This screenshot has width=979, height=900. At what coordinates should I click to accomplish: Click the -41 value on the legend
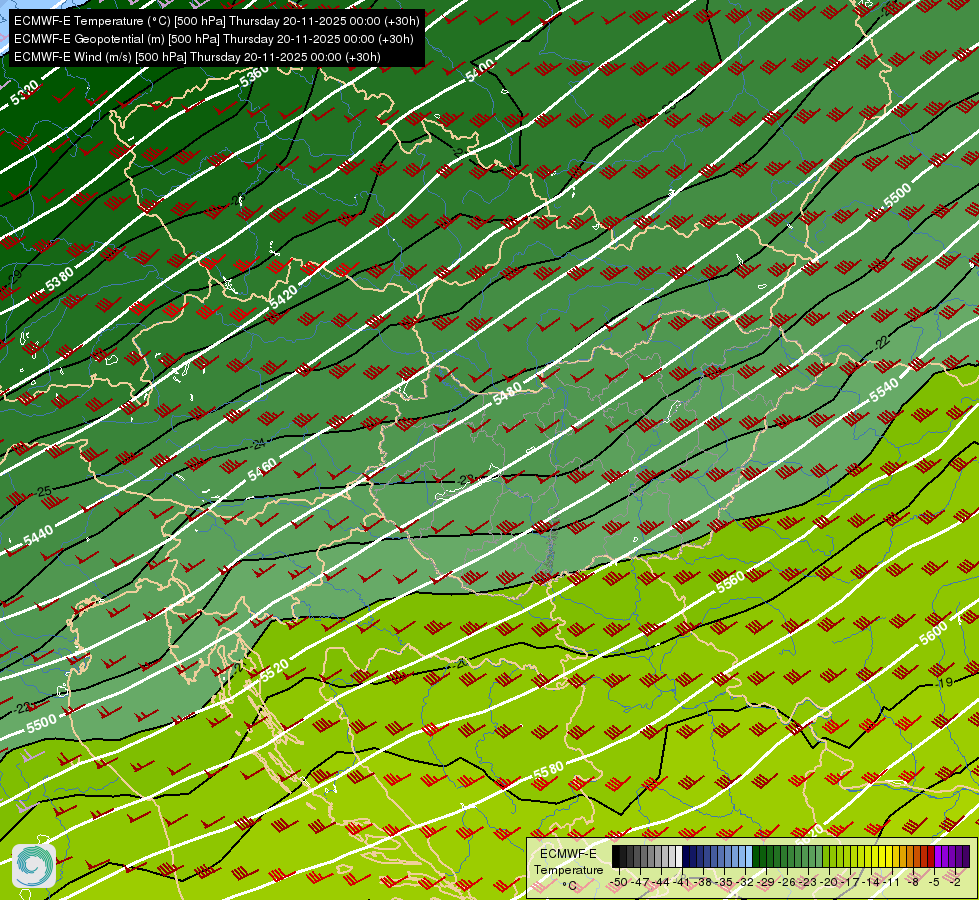682,882
